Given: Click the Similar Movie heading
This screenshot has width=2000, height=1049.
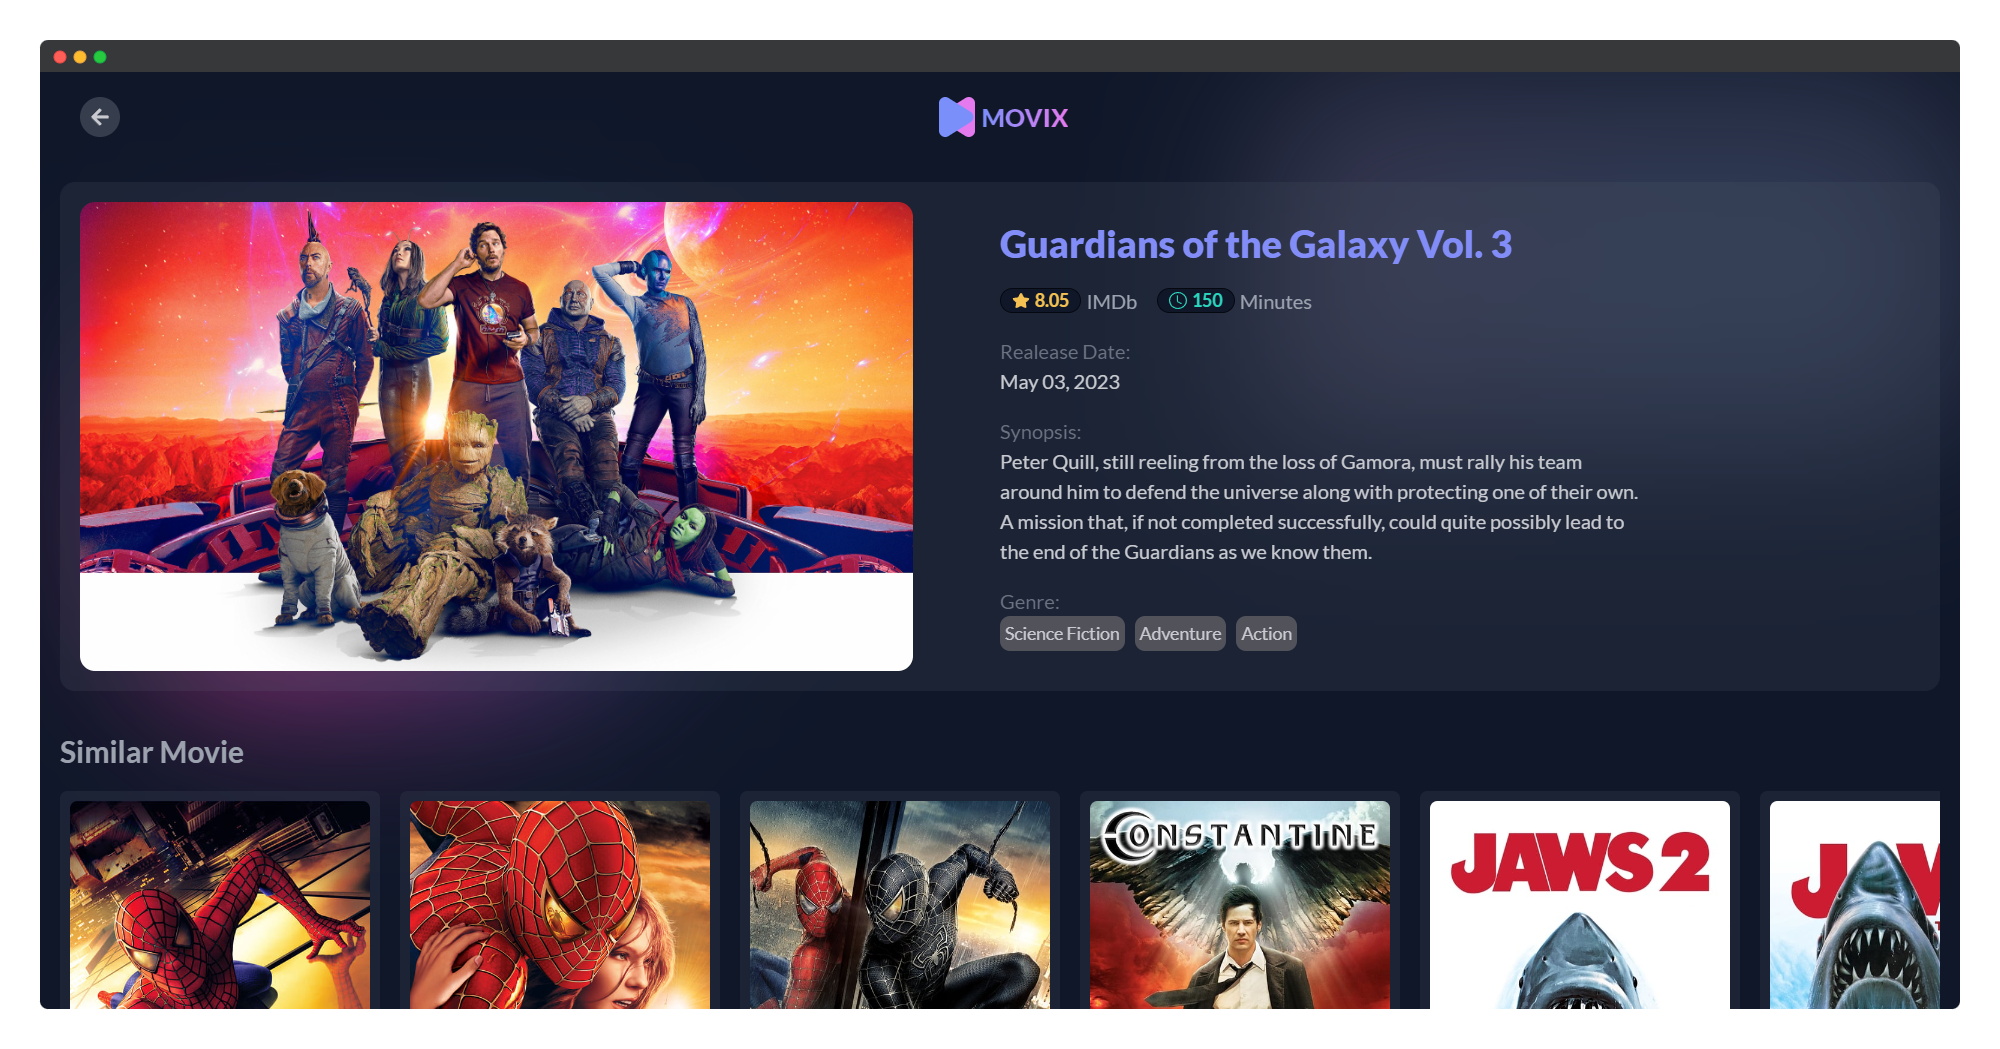Looking at the screenshot, I should point(152,752).
